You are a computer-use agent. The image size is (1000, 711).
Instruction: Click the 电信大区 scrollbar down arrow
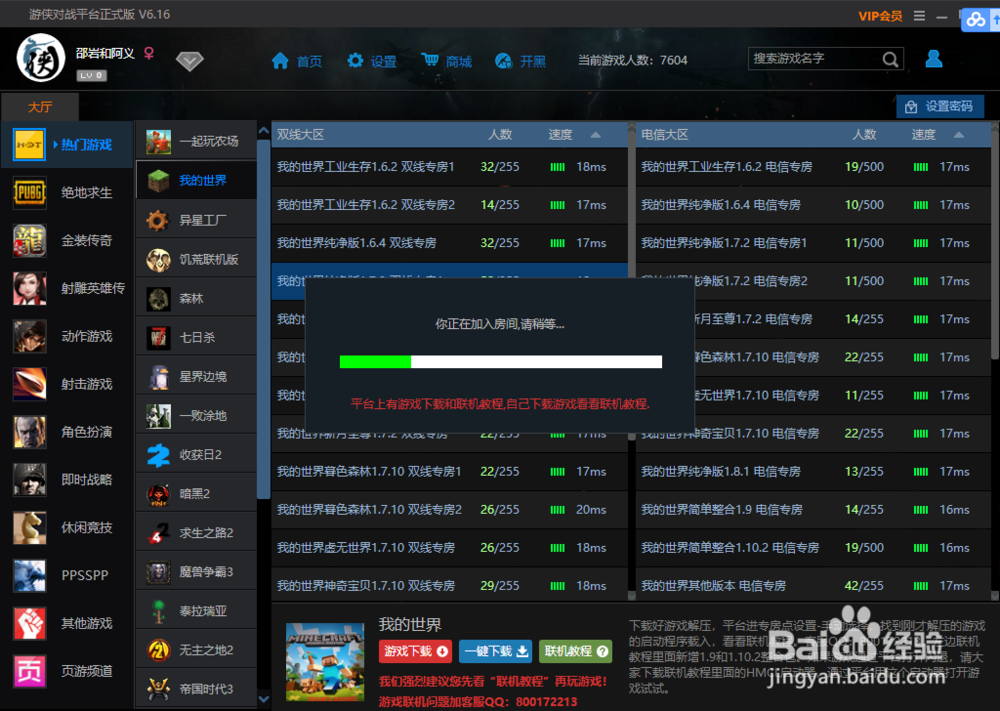[995, 596]
